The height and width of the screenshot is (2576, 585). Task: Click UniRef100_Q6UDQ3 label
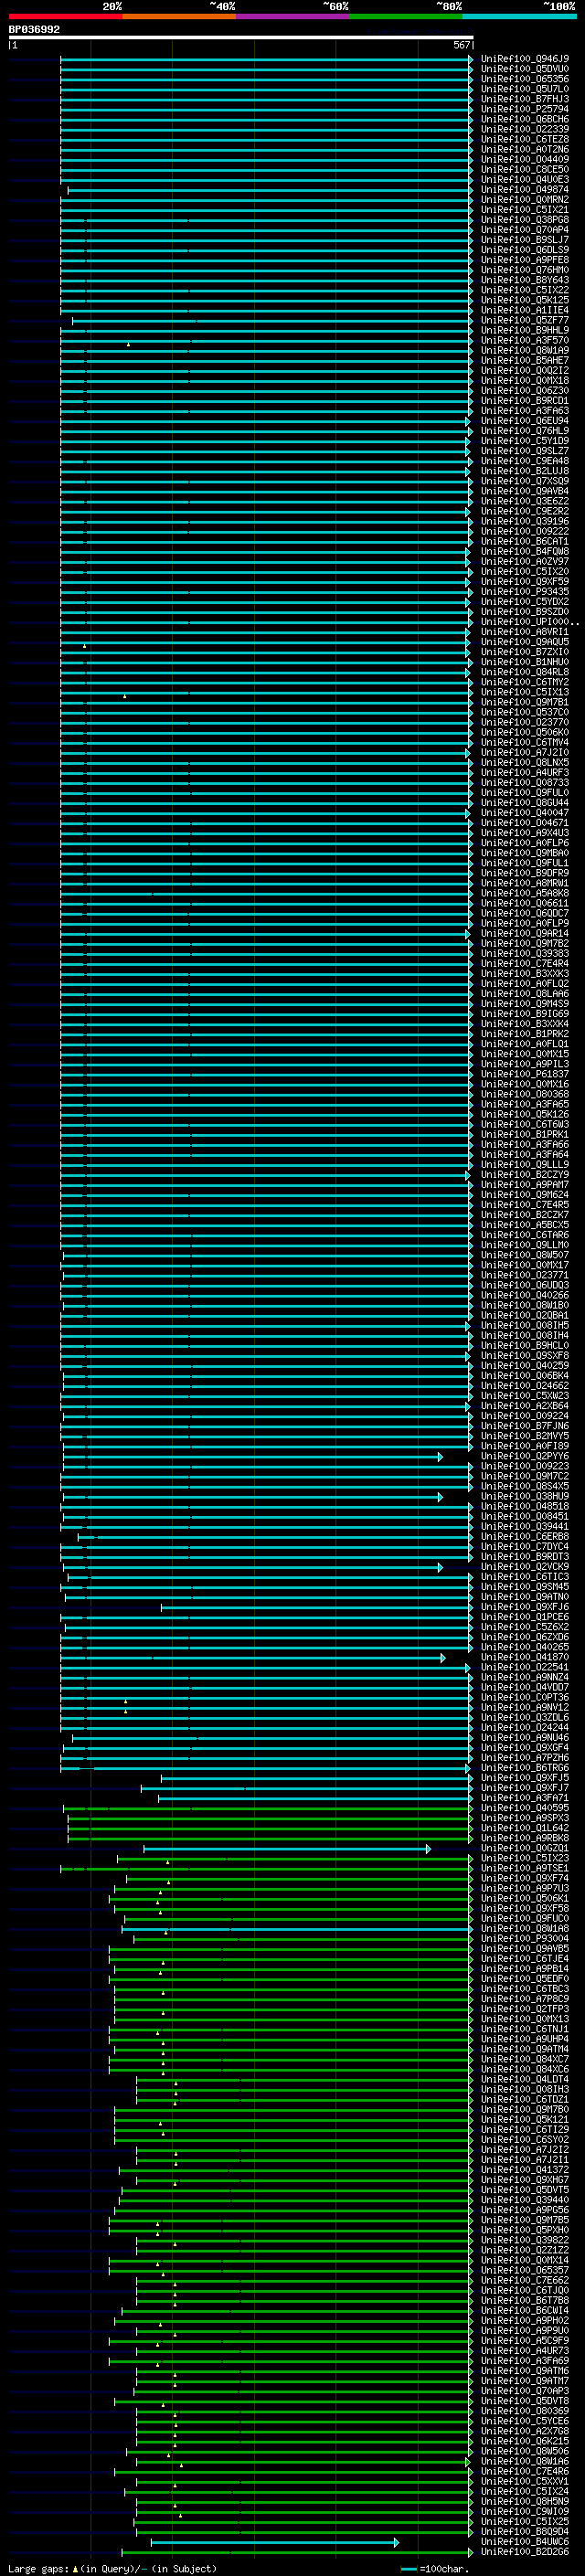click(525, 1285)
